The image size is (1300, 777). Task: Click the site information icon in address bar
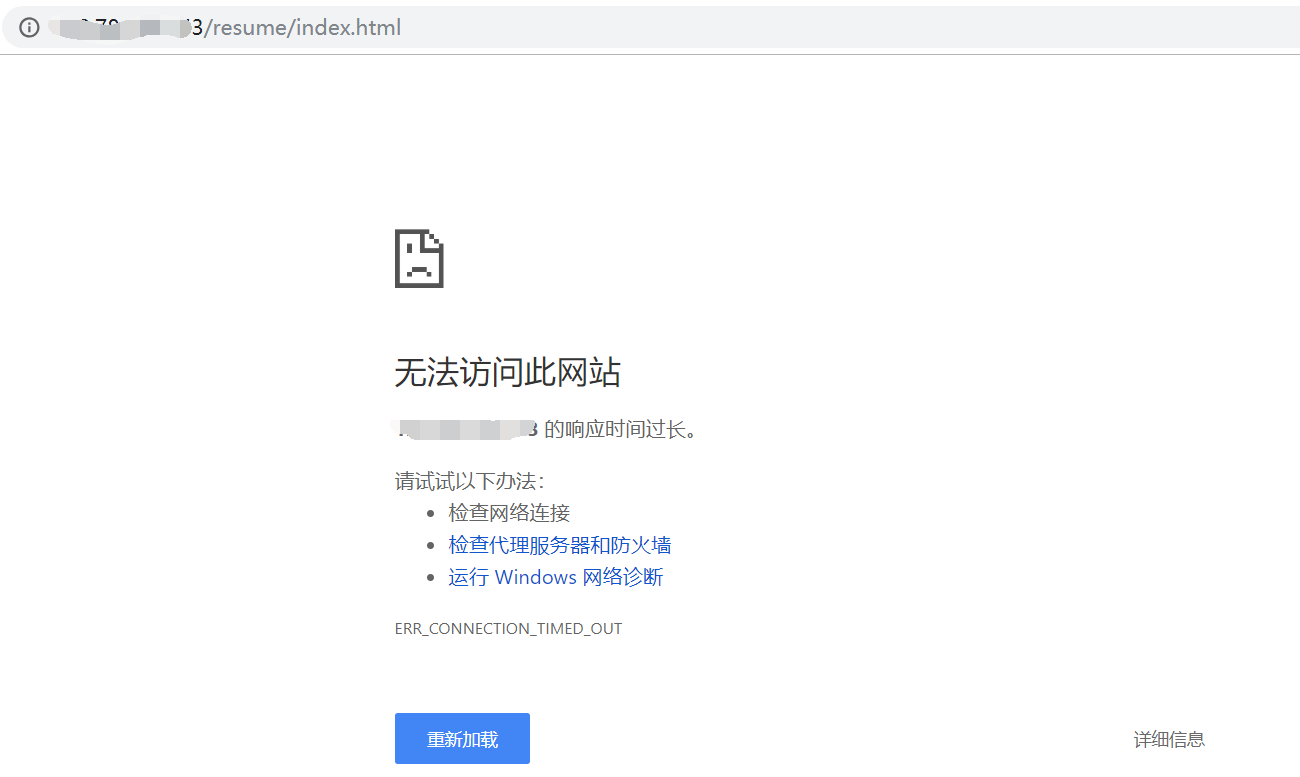tap(28, 27)
